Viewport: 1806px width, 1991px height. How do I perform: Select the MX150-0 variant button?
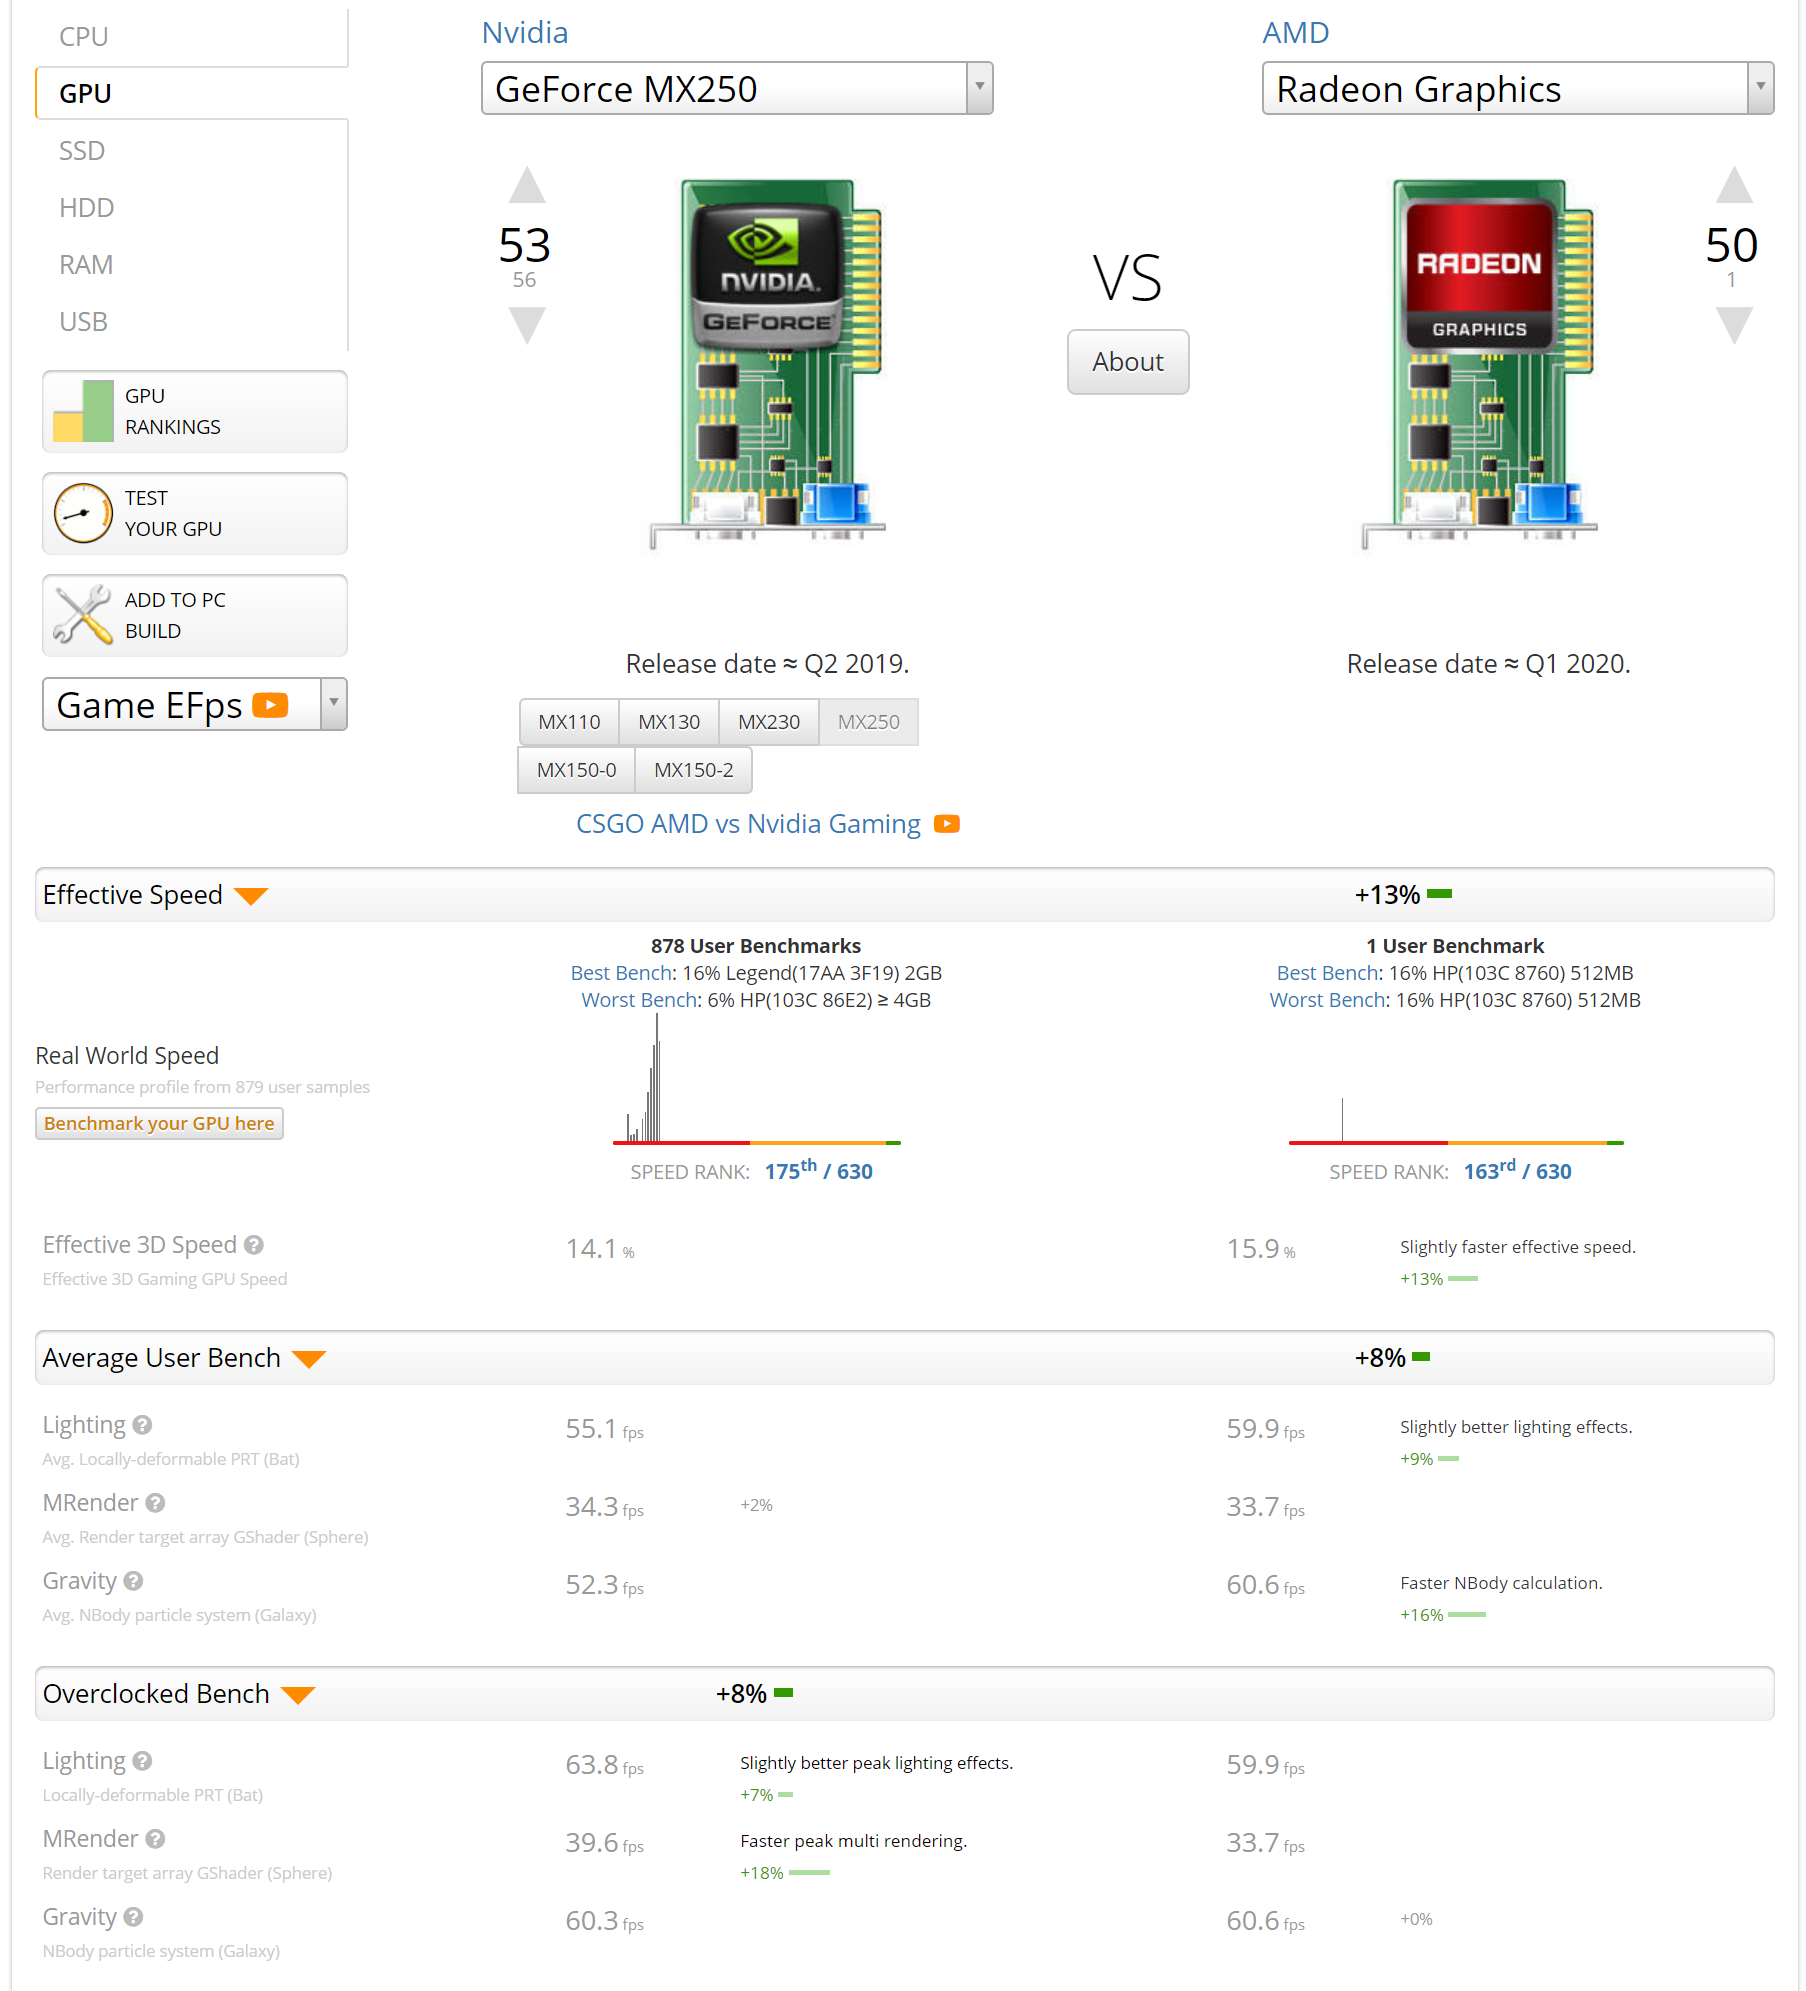coord(577,770)
